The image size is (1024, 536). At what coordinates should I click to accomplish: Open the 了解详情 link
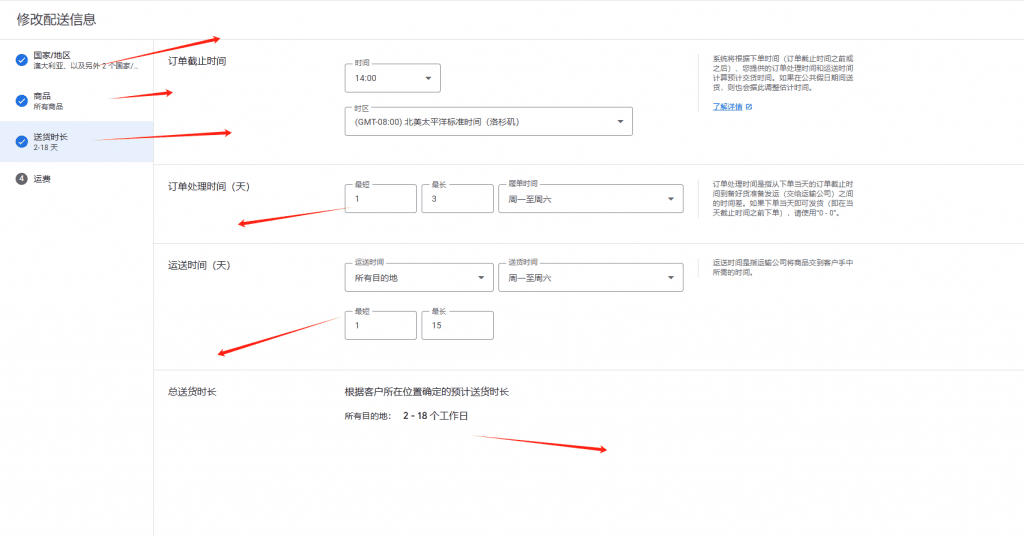click(728, 106)
